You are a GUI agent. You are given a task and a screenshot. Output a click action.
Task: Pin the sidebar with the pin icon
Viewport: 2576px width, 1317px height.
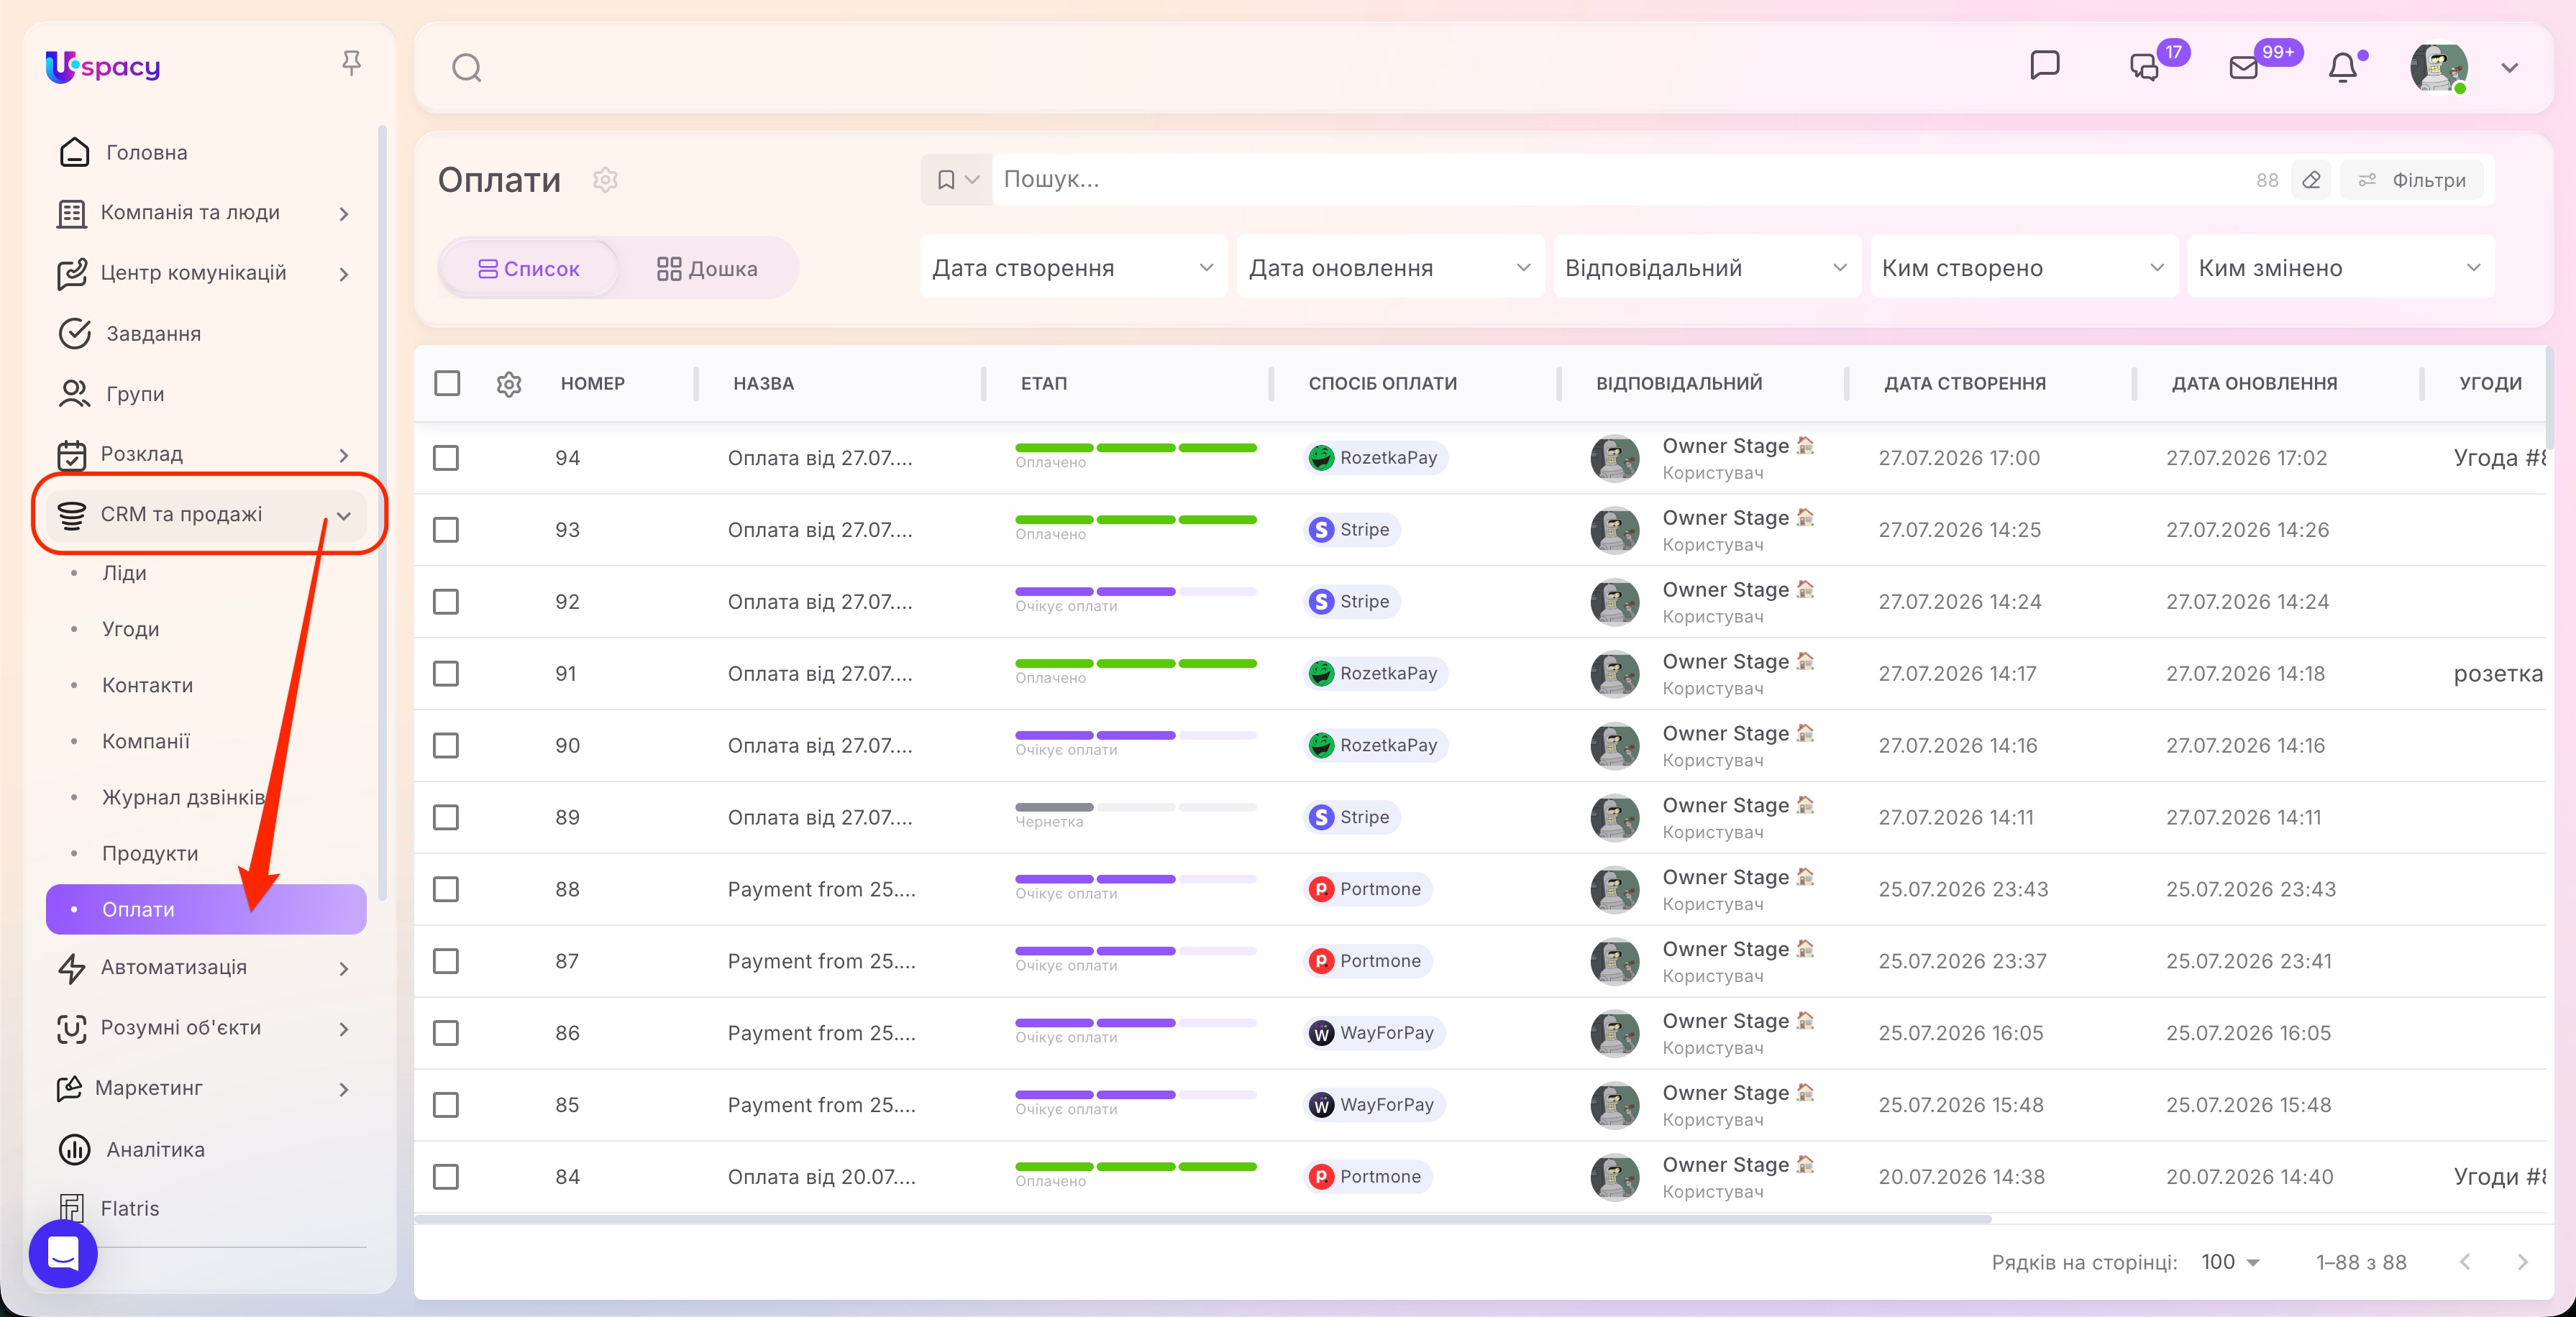tap(351, 64)
